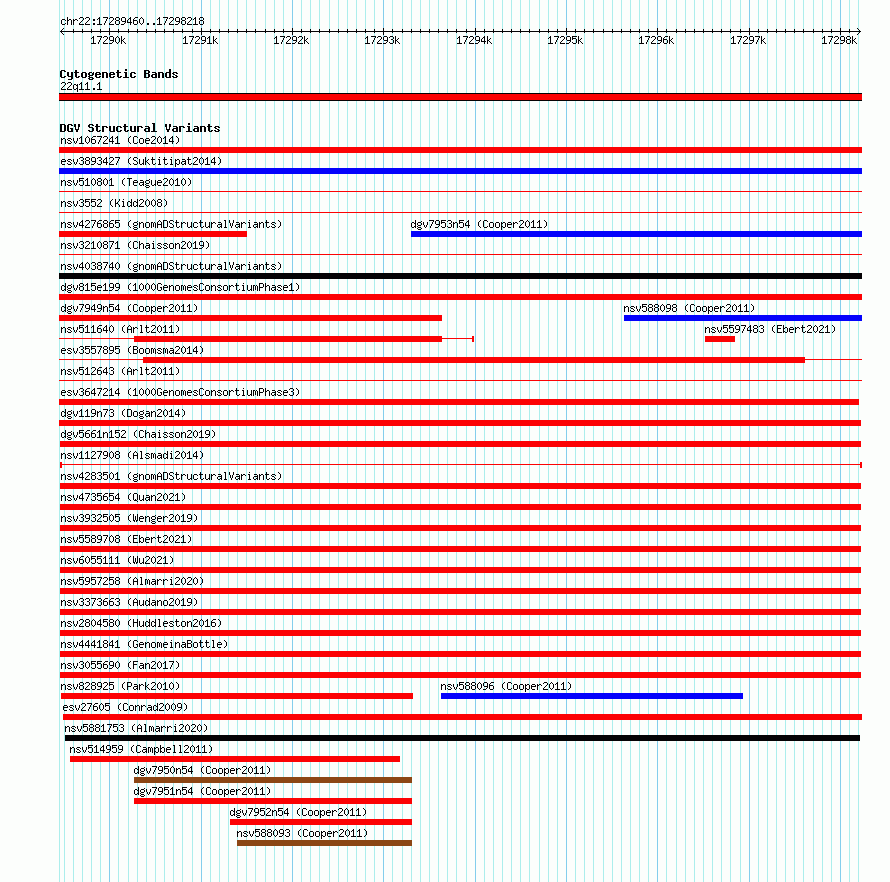Click nsv6055111 (Wu2021) label
This screenshot has height=882, width=890.
(x=117, y=560)
